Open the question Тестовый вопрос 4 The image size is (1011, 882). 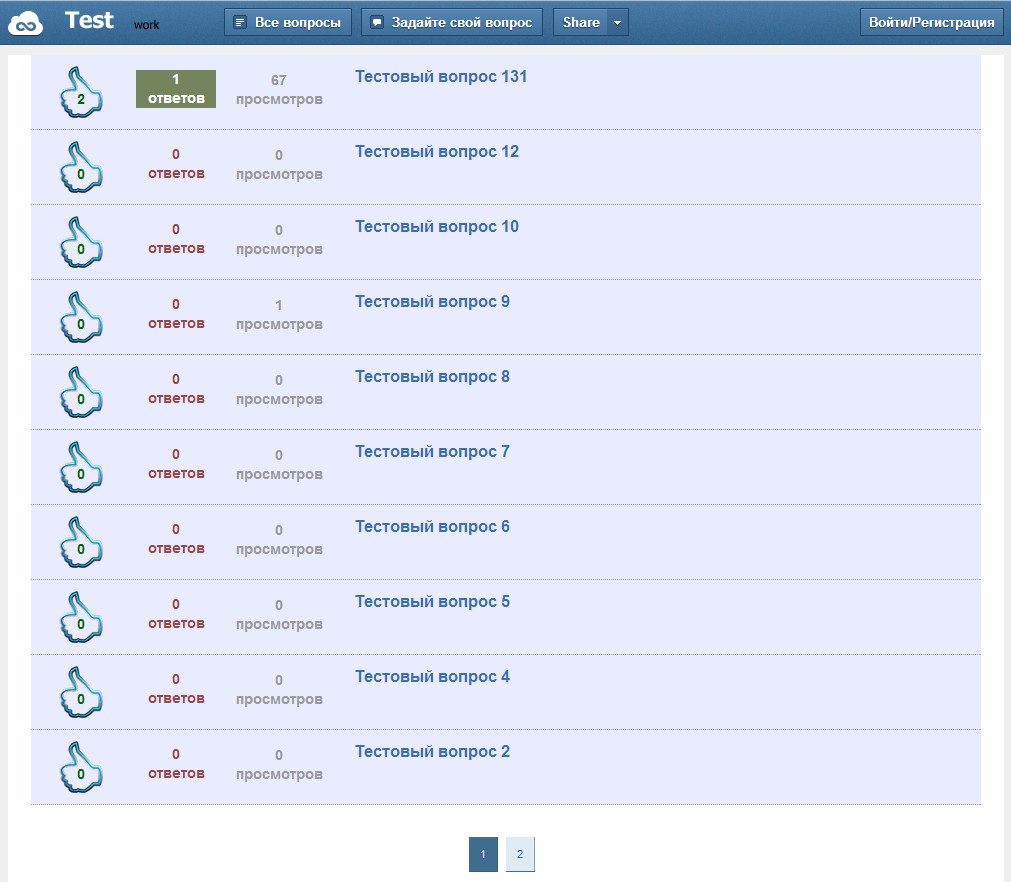pos(433,677)
